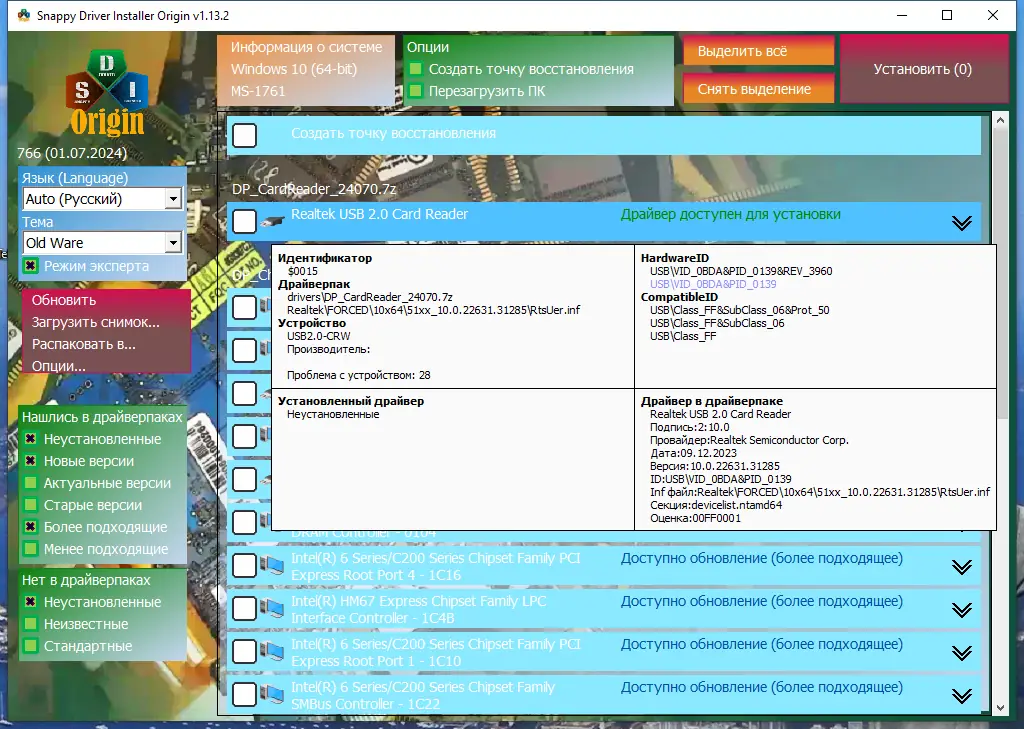Click 'Дата:09.12.2023' in driver details

point(693,453)
